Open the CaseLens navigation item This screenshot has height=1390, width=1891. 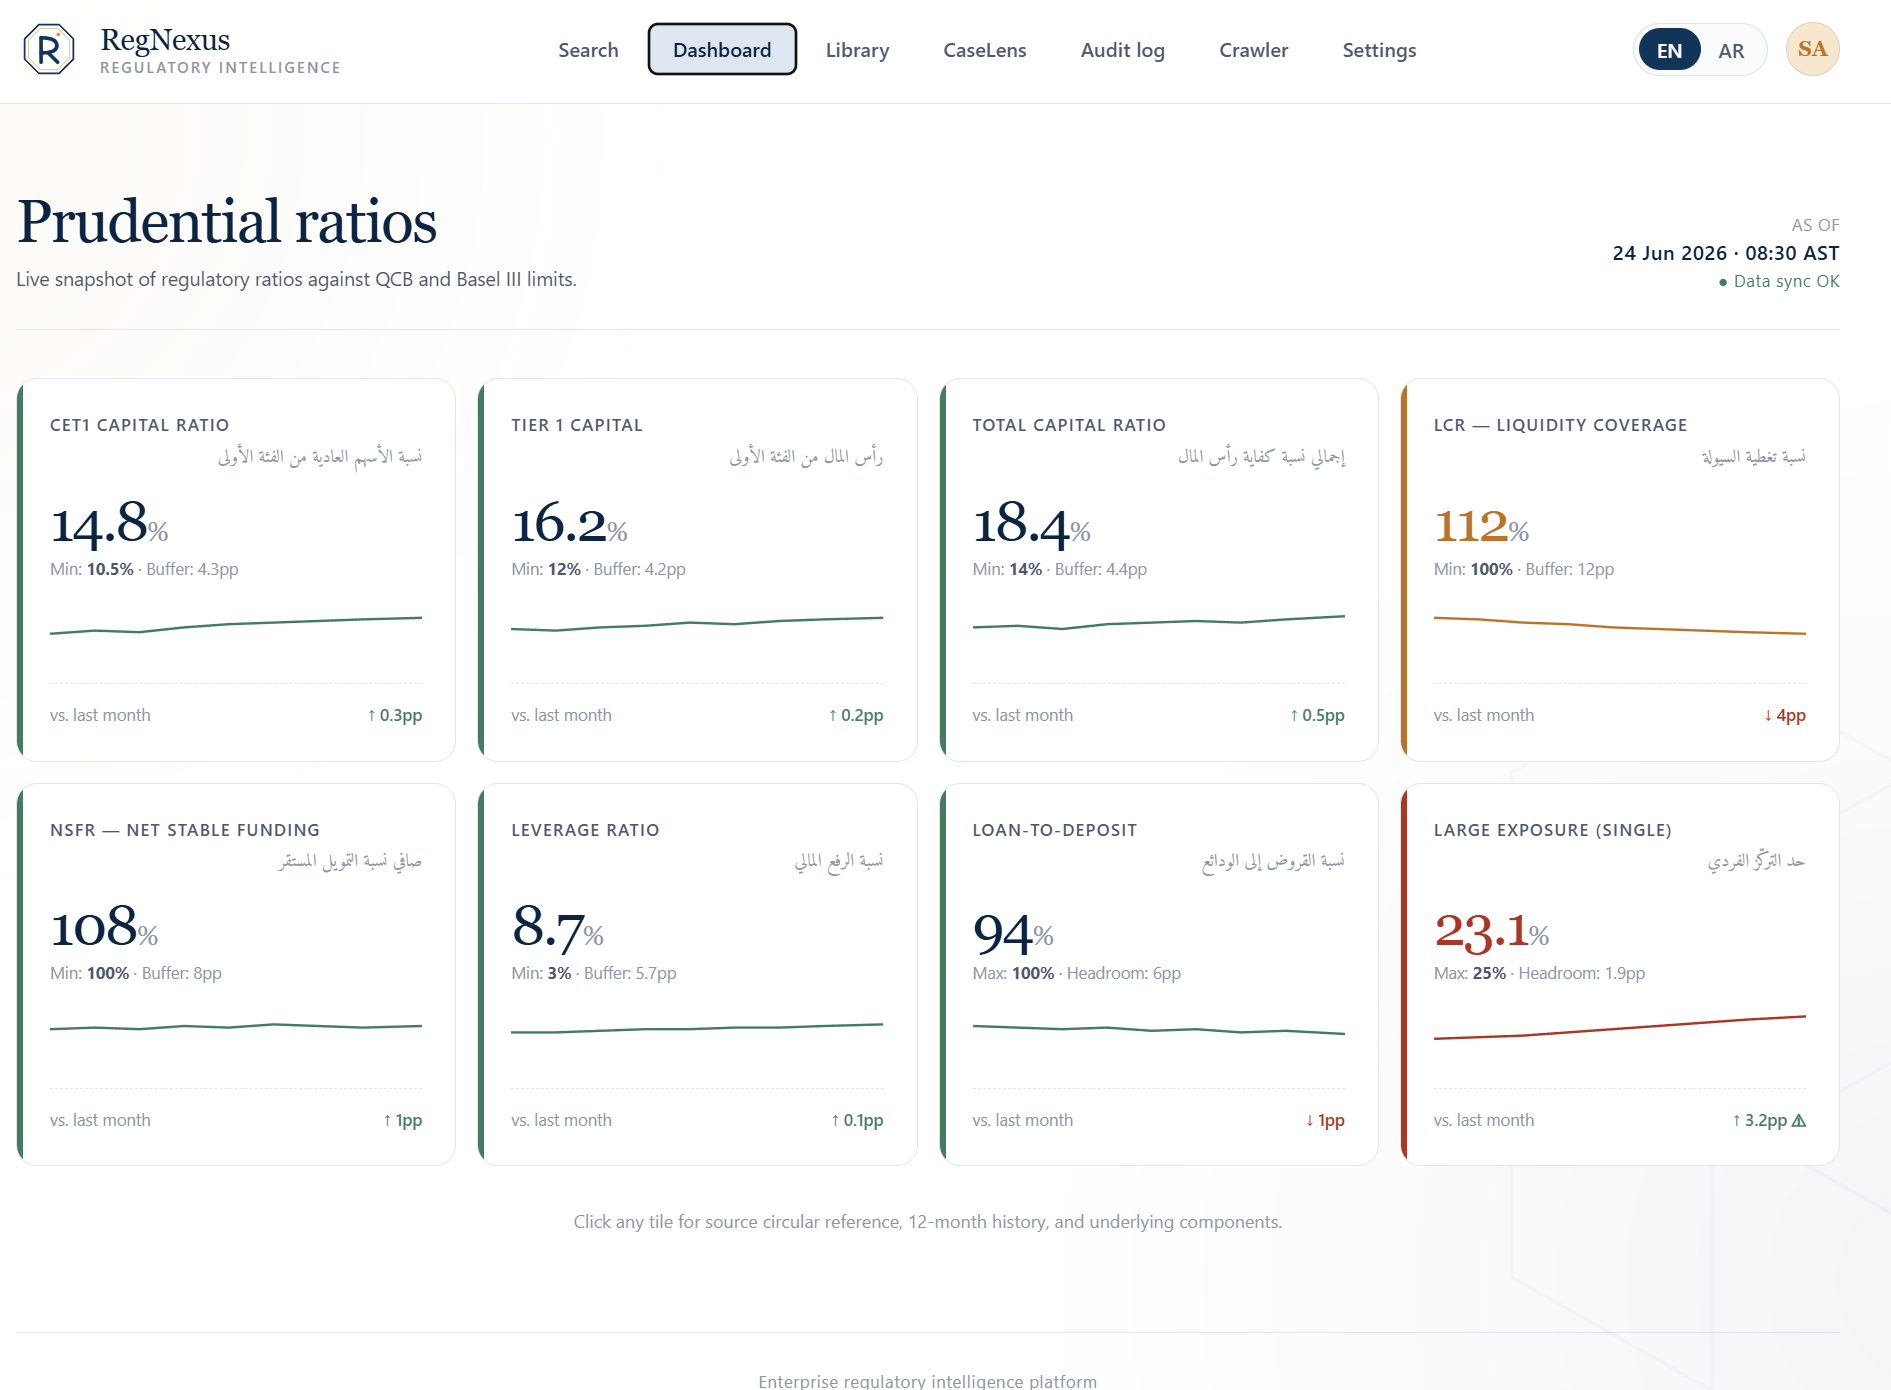point(984,50)
